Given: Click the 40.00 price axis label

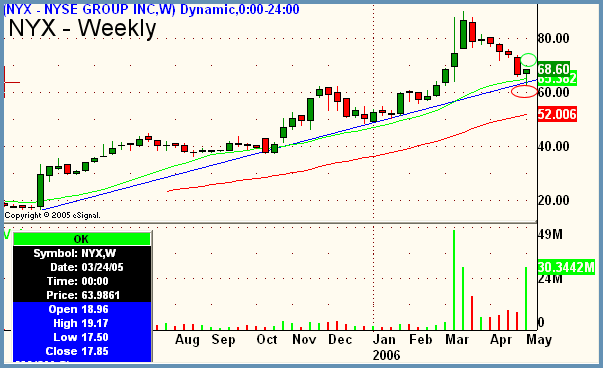Looking at the screenshot, I should pos(553,147).
